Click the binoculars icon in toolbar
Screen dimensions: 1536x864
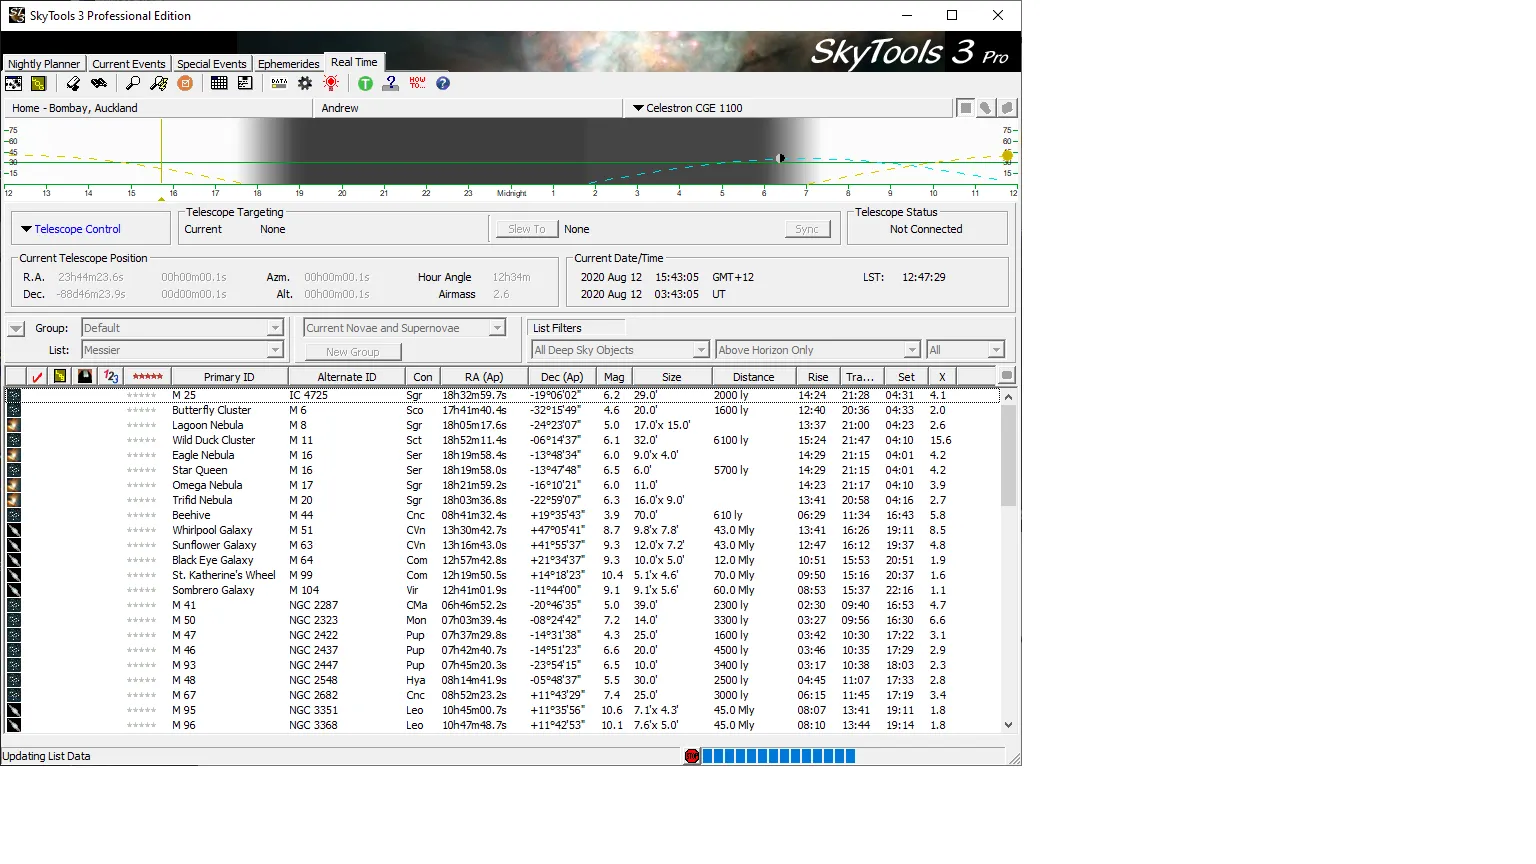(98, 84)
